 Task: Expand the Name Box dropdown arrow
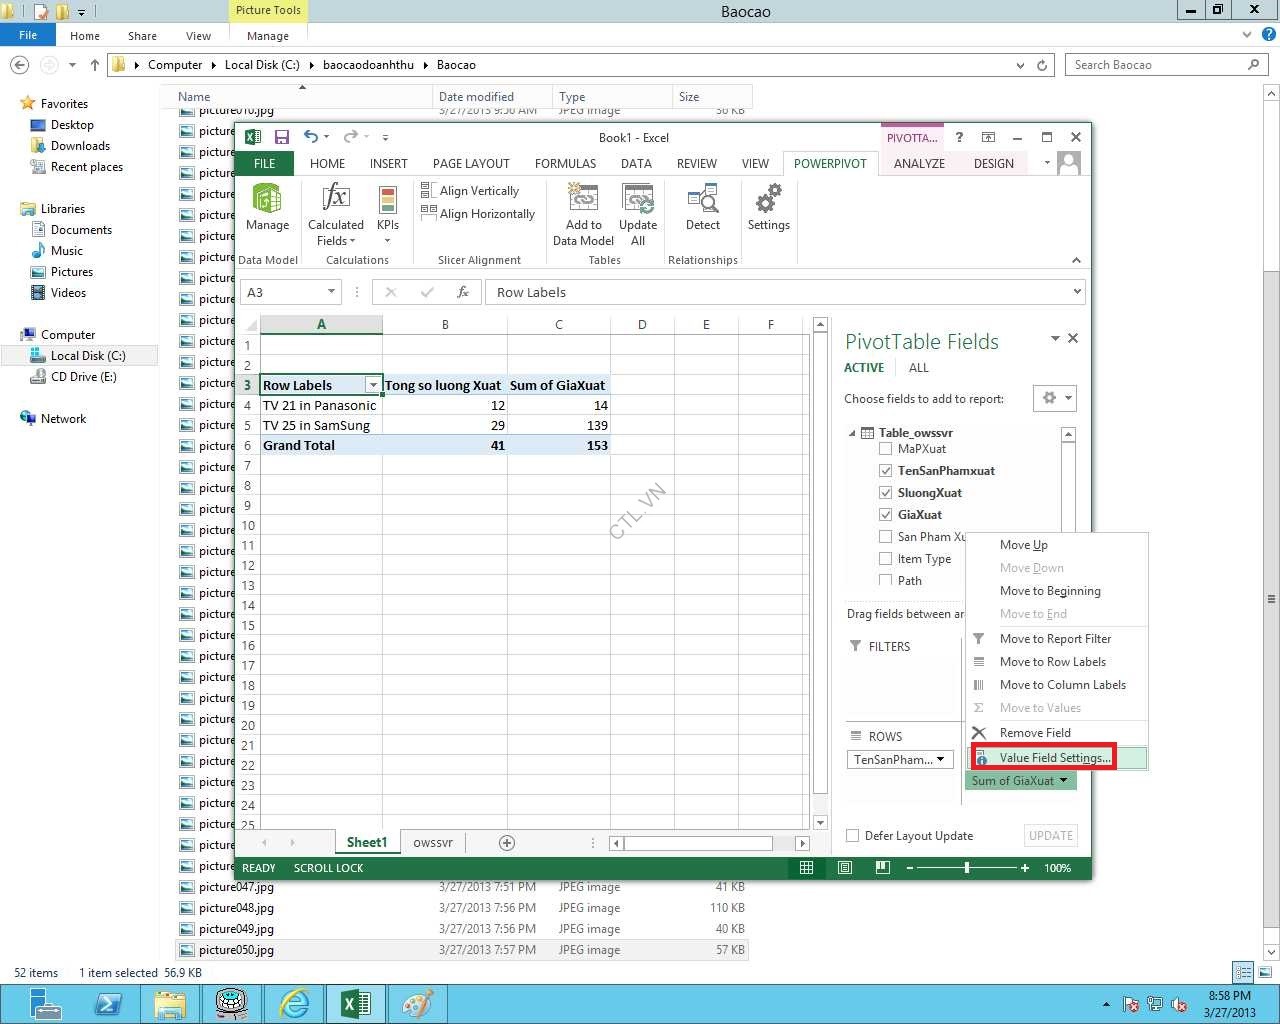click(x=331, y=292)
